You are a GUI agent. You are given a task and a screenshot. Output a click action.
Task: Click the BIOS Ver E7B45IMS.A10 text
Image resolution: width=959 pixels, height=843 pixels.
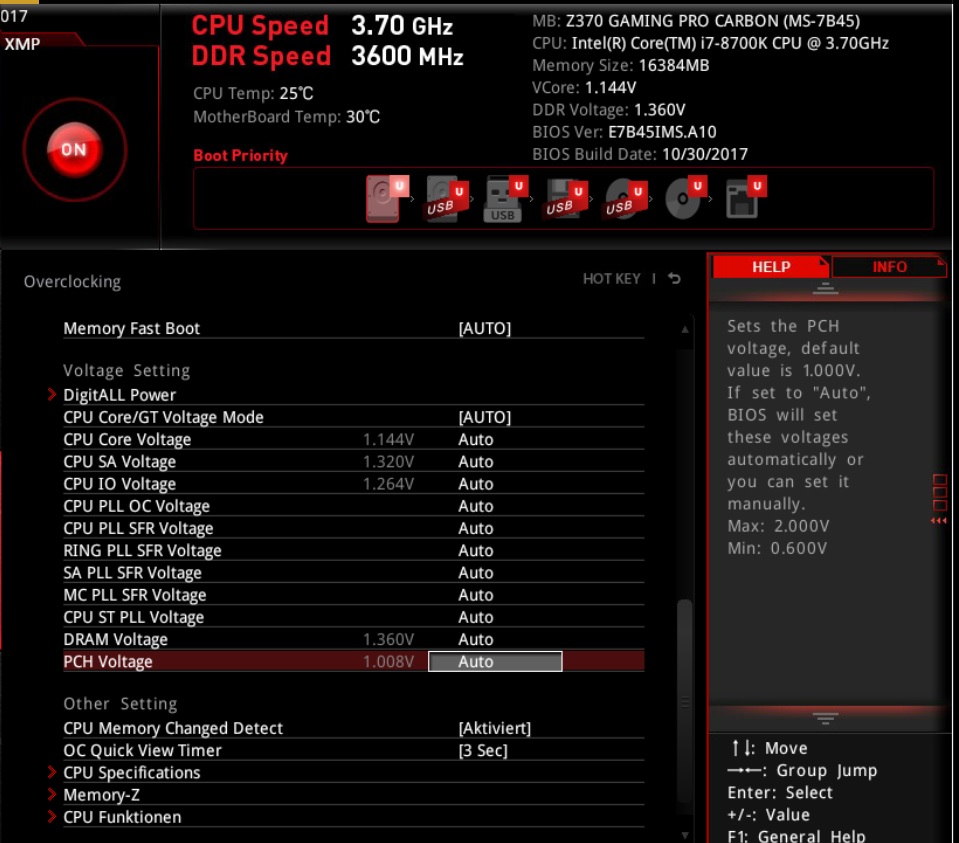tap(624, 132)
